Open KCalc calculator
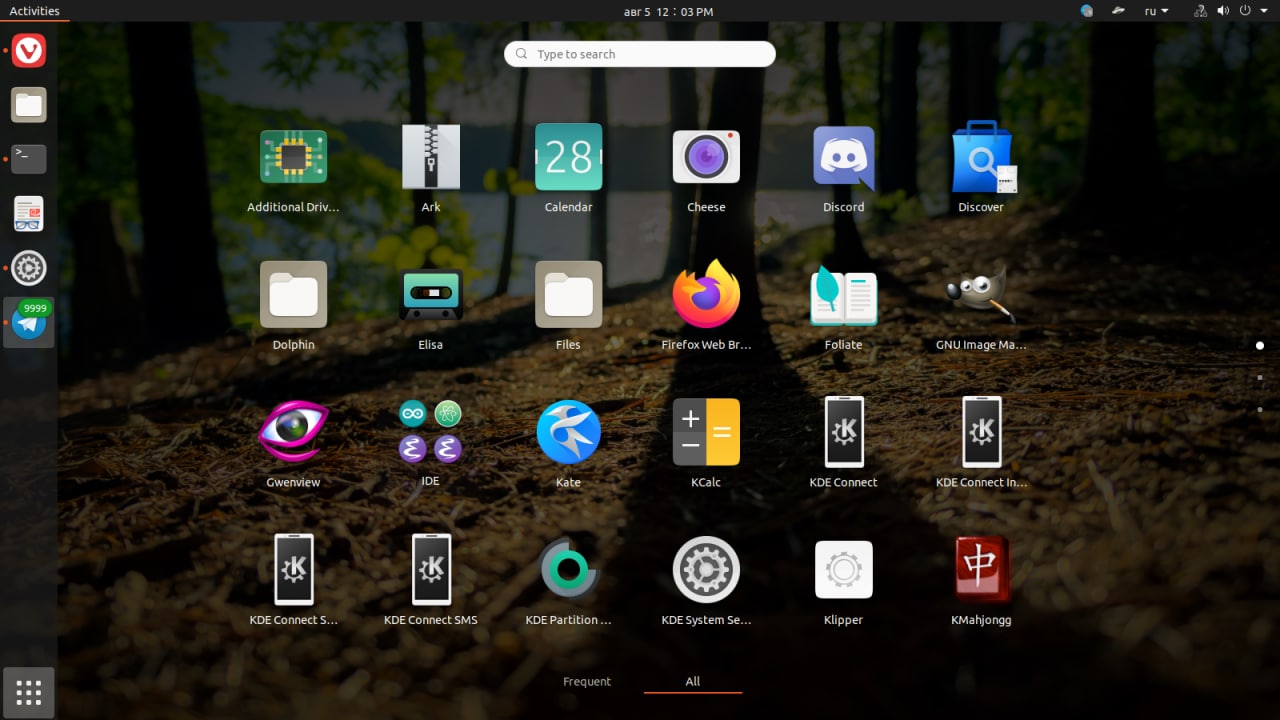Image resolution: width=1280 pixels, height=720 pixels. pos(706,442)
